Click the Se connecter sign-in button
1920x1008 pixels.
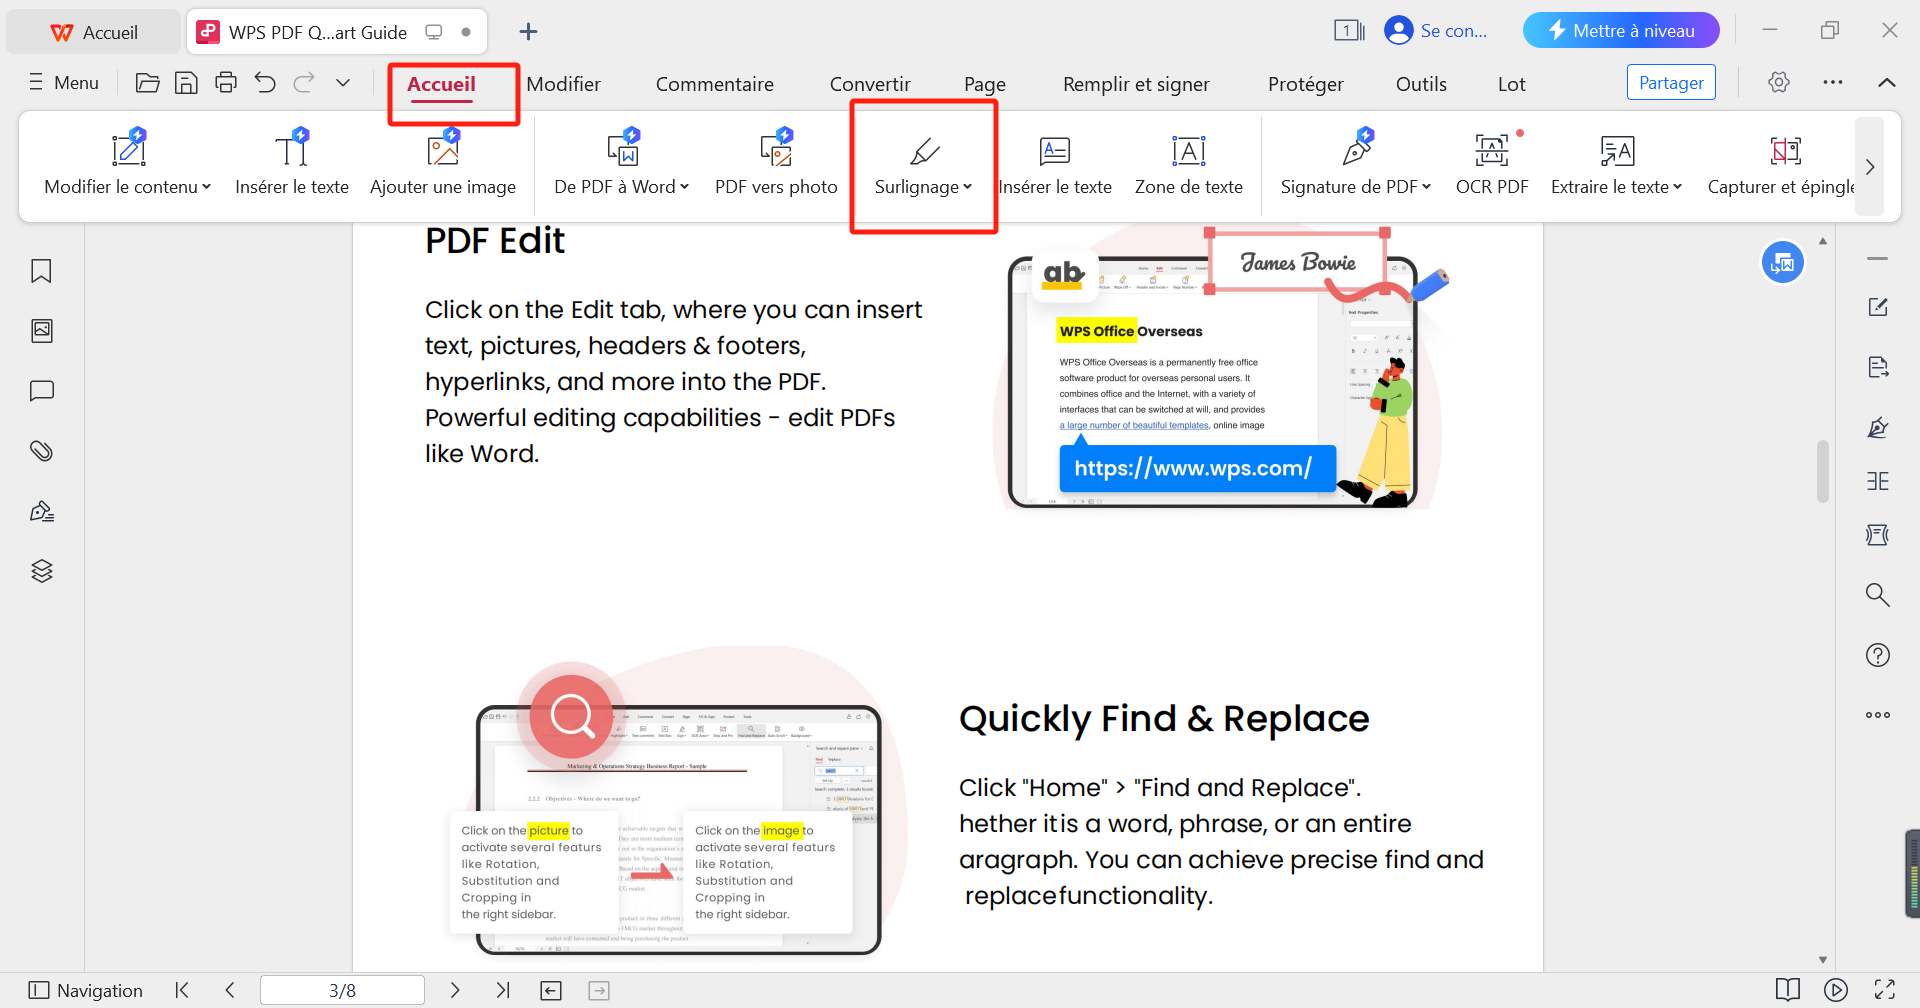(x=1436, y=31)
